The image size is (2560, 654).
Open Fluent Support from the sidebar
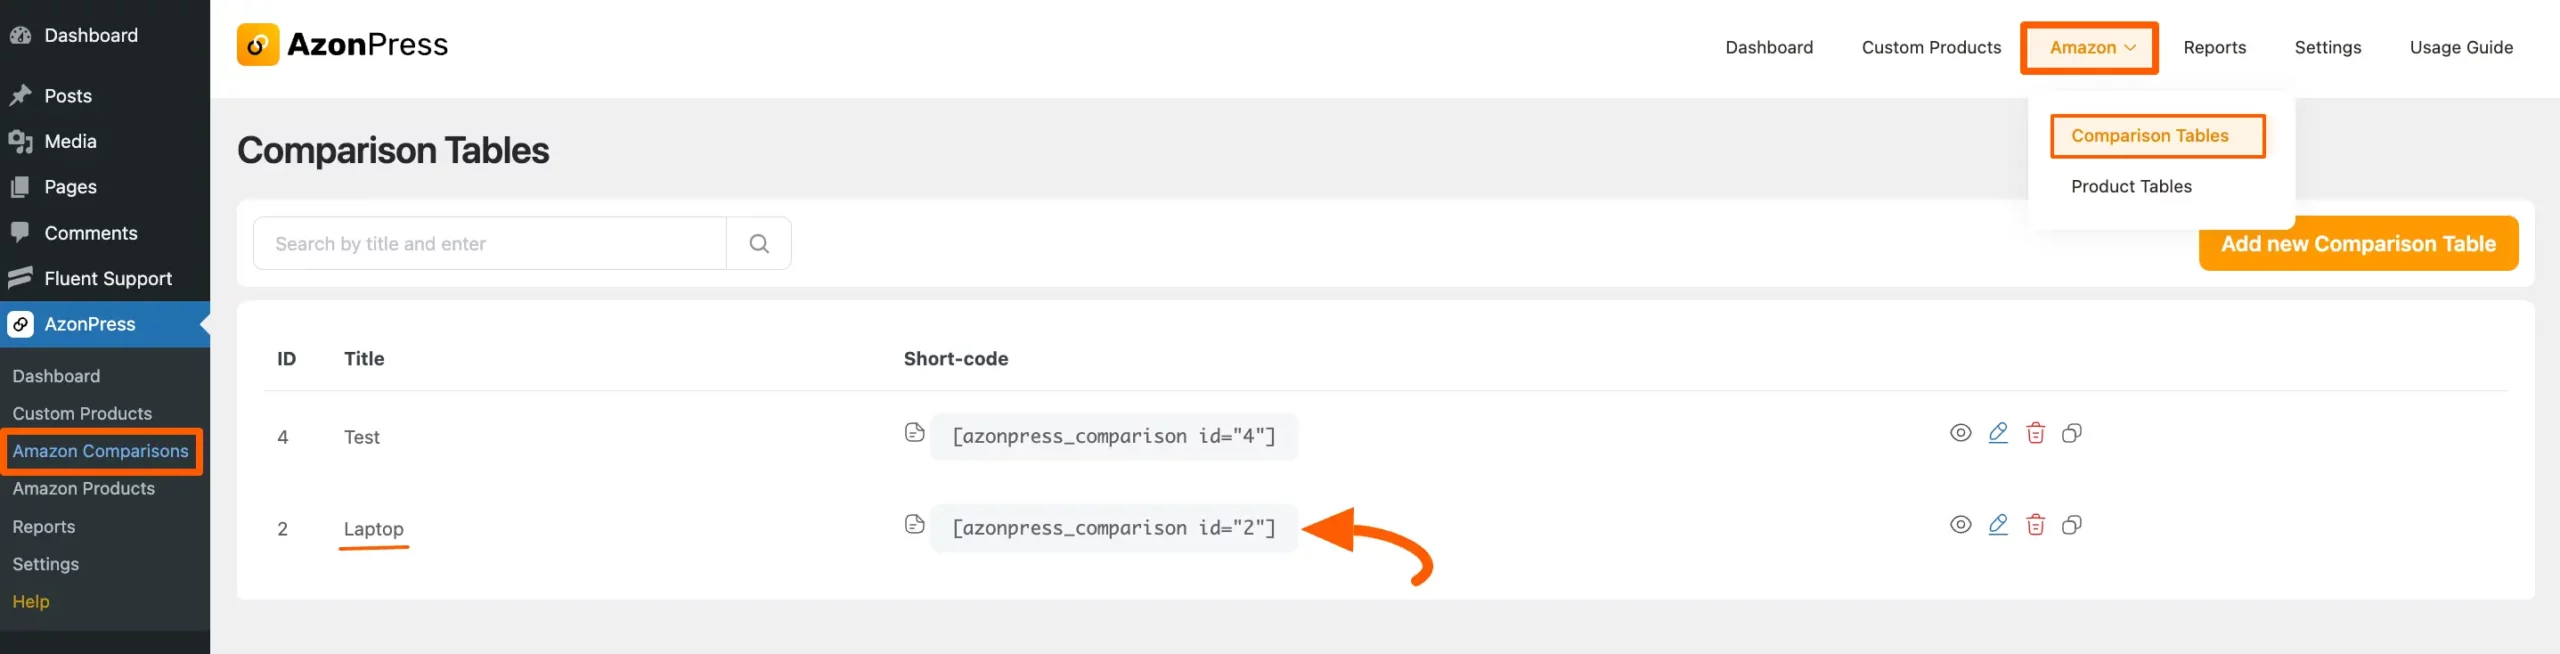click(107, 278)
